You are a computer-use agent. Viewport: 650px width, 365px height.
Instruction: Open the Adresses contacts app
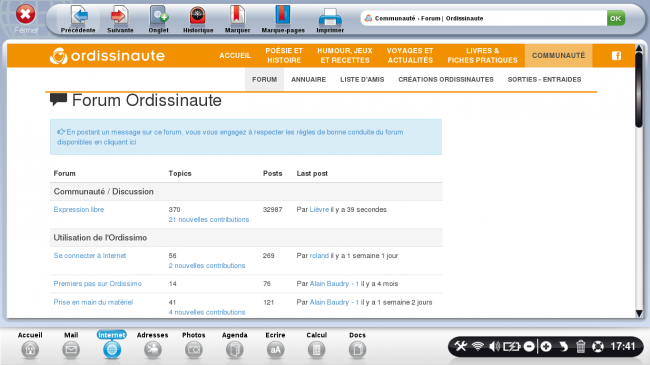click(x=153, y=345)
